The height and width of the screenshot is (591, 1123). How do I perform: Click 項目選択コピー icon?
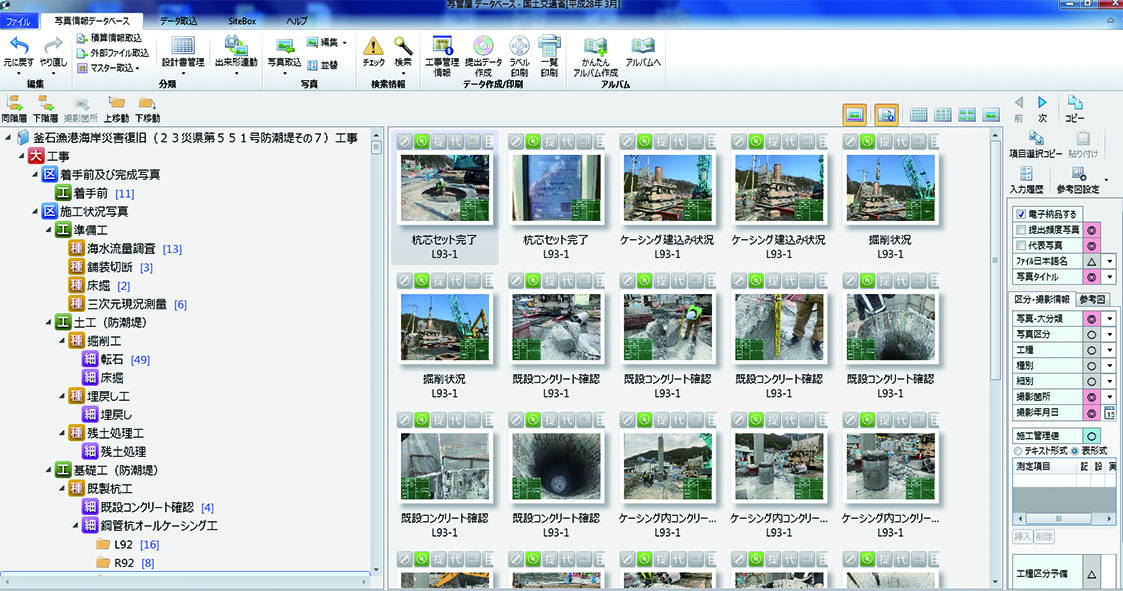click(1036, 137)
